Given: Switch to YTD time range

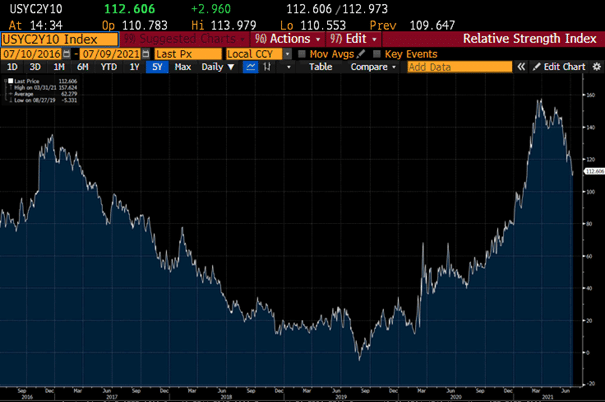Looking at the screenshot, I should click(x=107, y=67).
